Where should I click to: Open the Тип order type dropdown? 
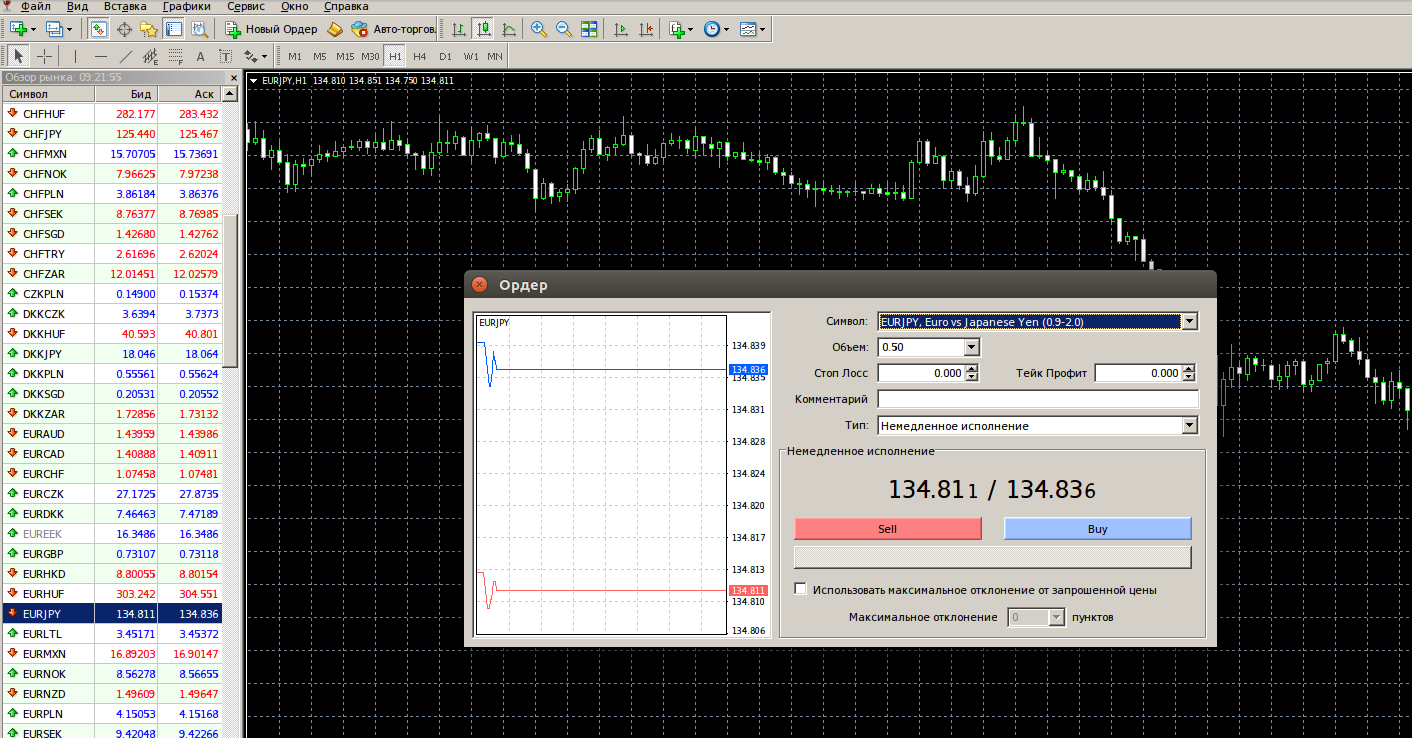pos(1189,425)
